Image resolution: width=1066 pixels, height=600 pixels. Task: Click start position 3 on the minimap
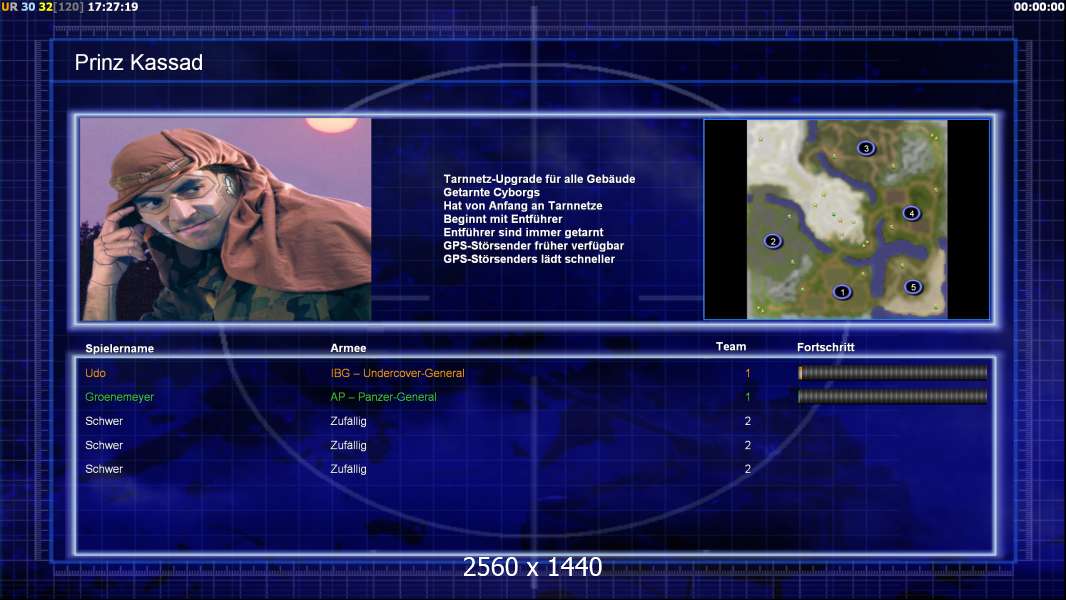pos(865,148)
